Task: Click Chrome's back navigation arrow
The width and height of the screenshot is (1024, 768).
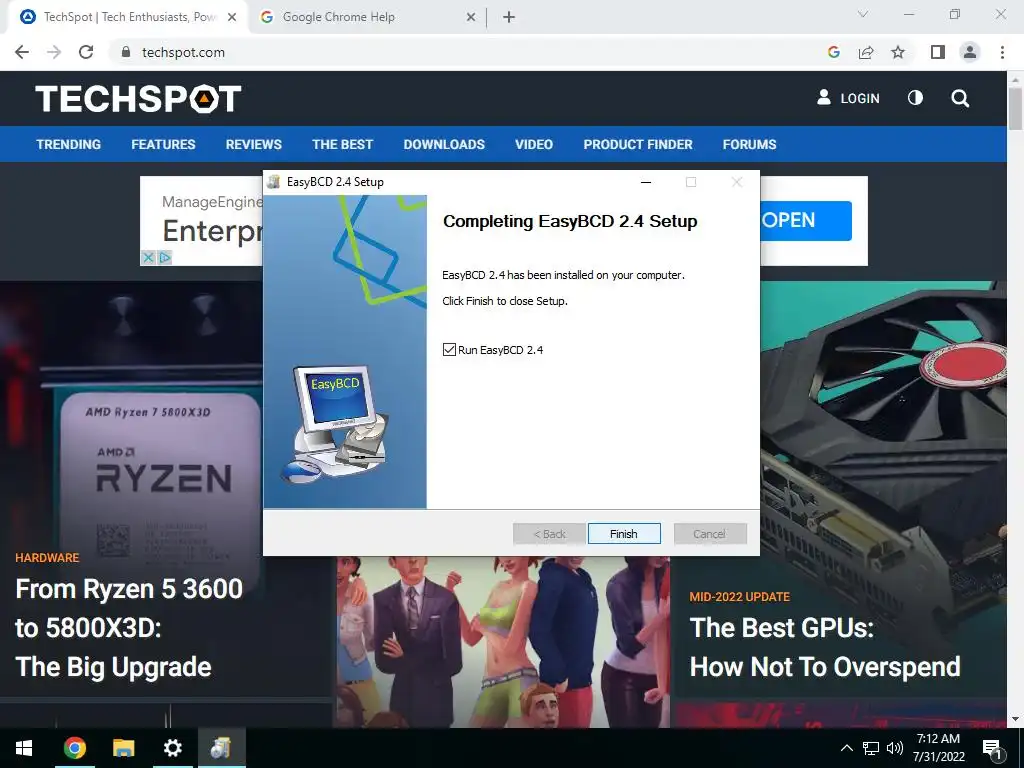Action: tap(22, 52)
